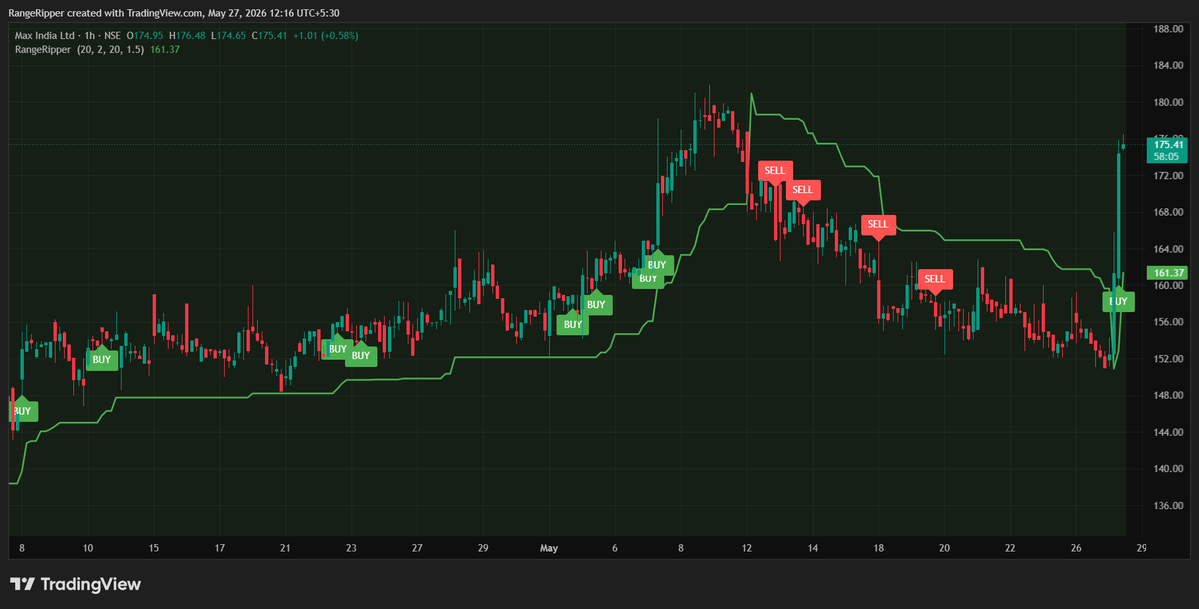Image resolution: width=1199 pixels, height=609 pixels.
Task: Click the SELL label above date 18
Action: [878, 226]
